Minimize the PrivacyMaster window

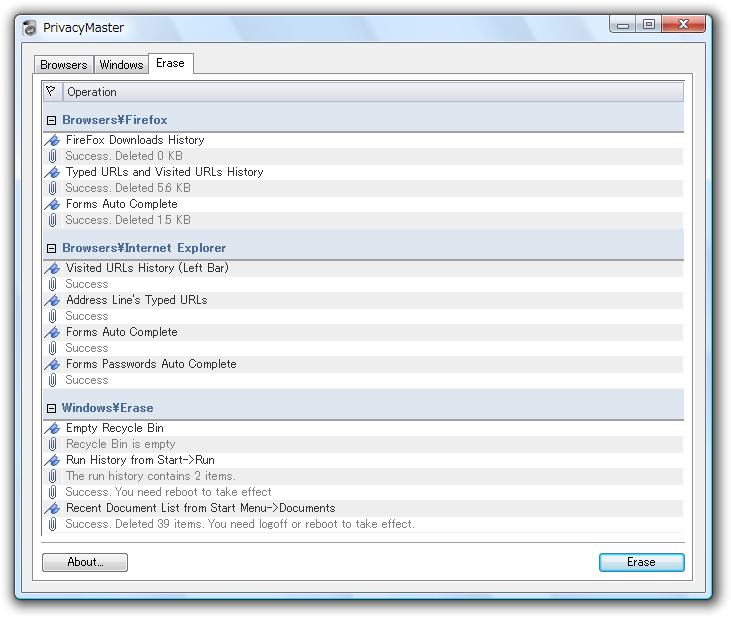[x=623, y=25]
